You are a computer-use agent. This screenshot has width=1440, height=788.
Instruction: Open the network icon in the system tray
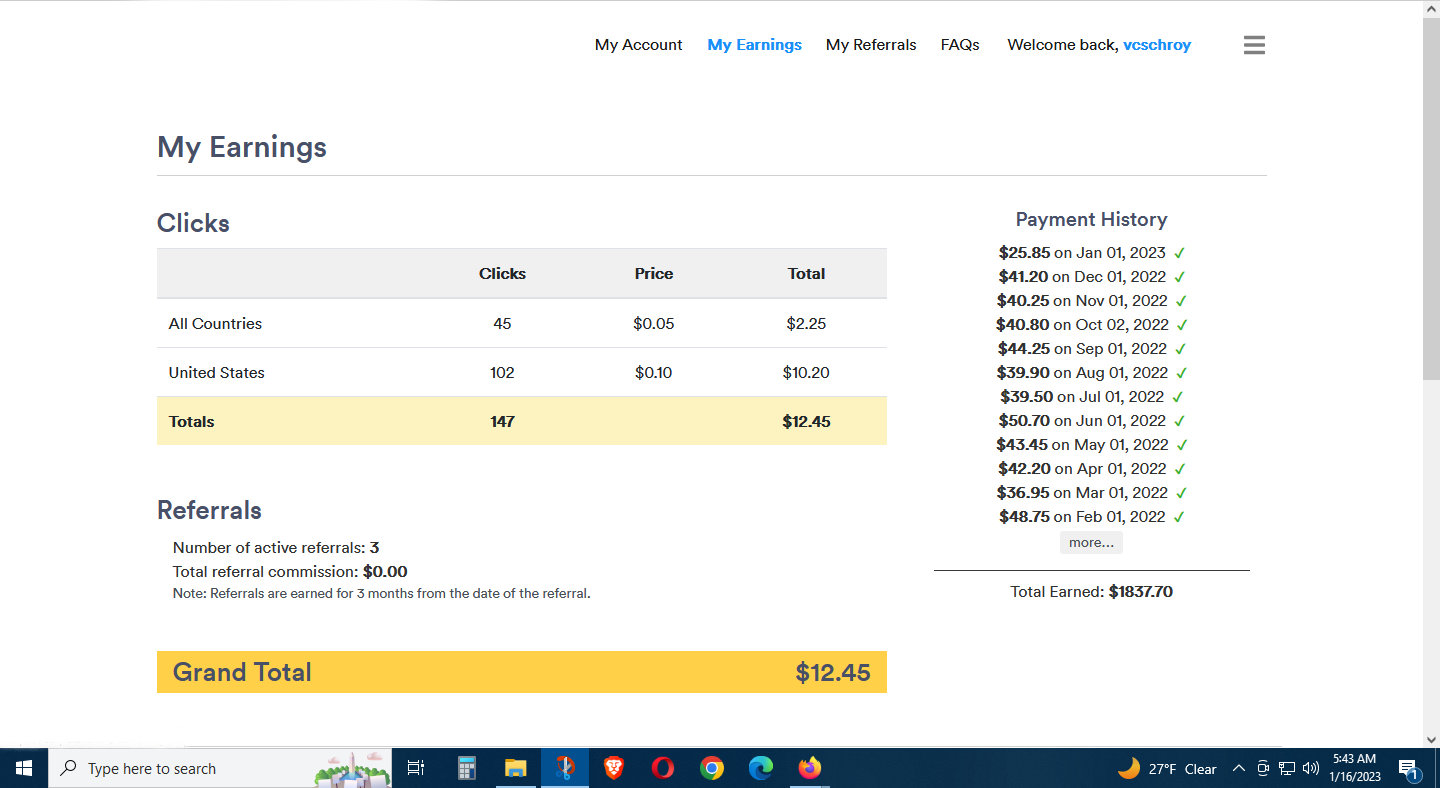click(1287, 768)
